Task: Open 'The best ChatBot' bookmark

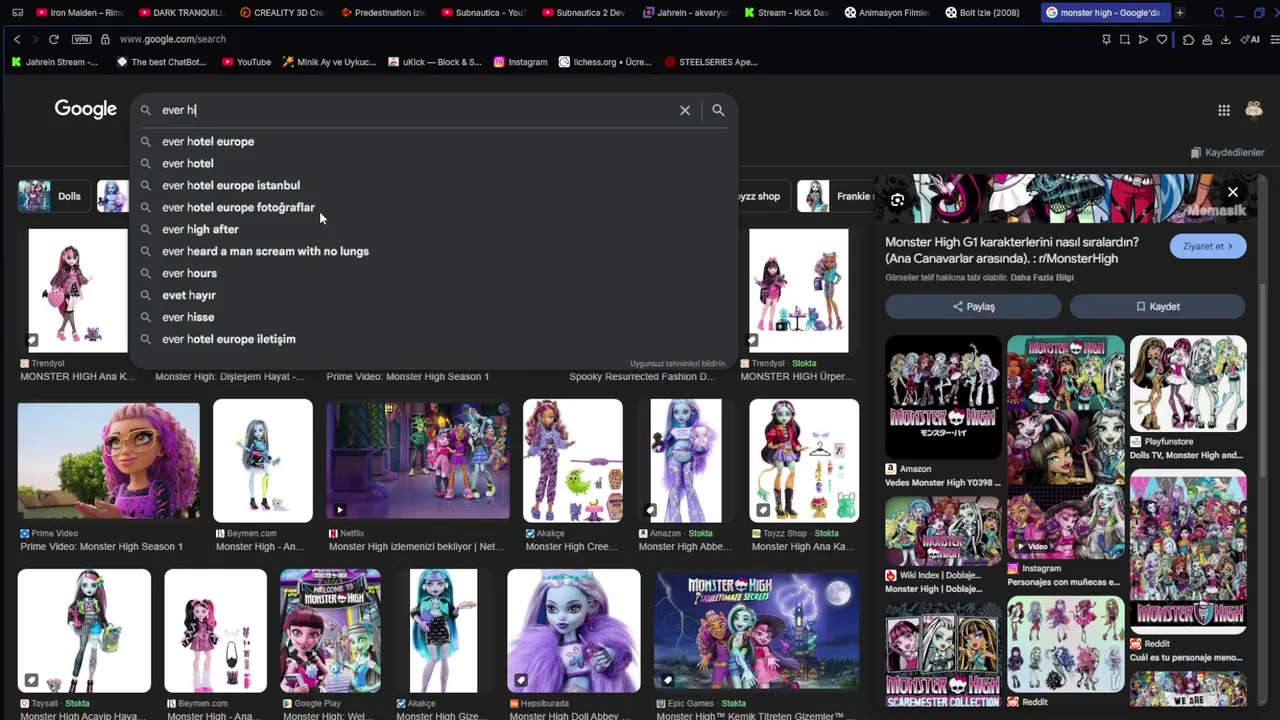Action: [161, 62]
